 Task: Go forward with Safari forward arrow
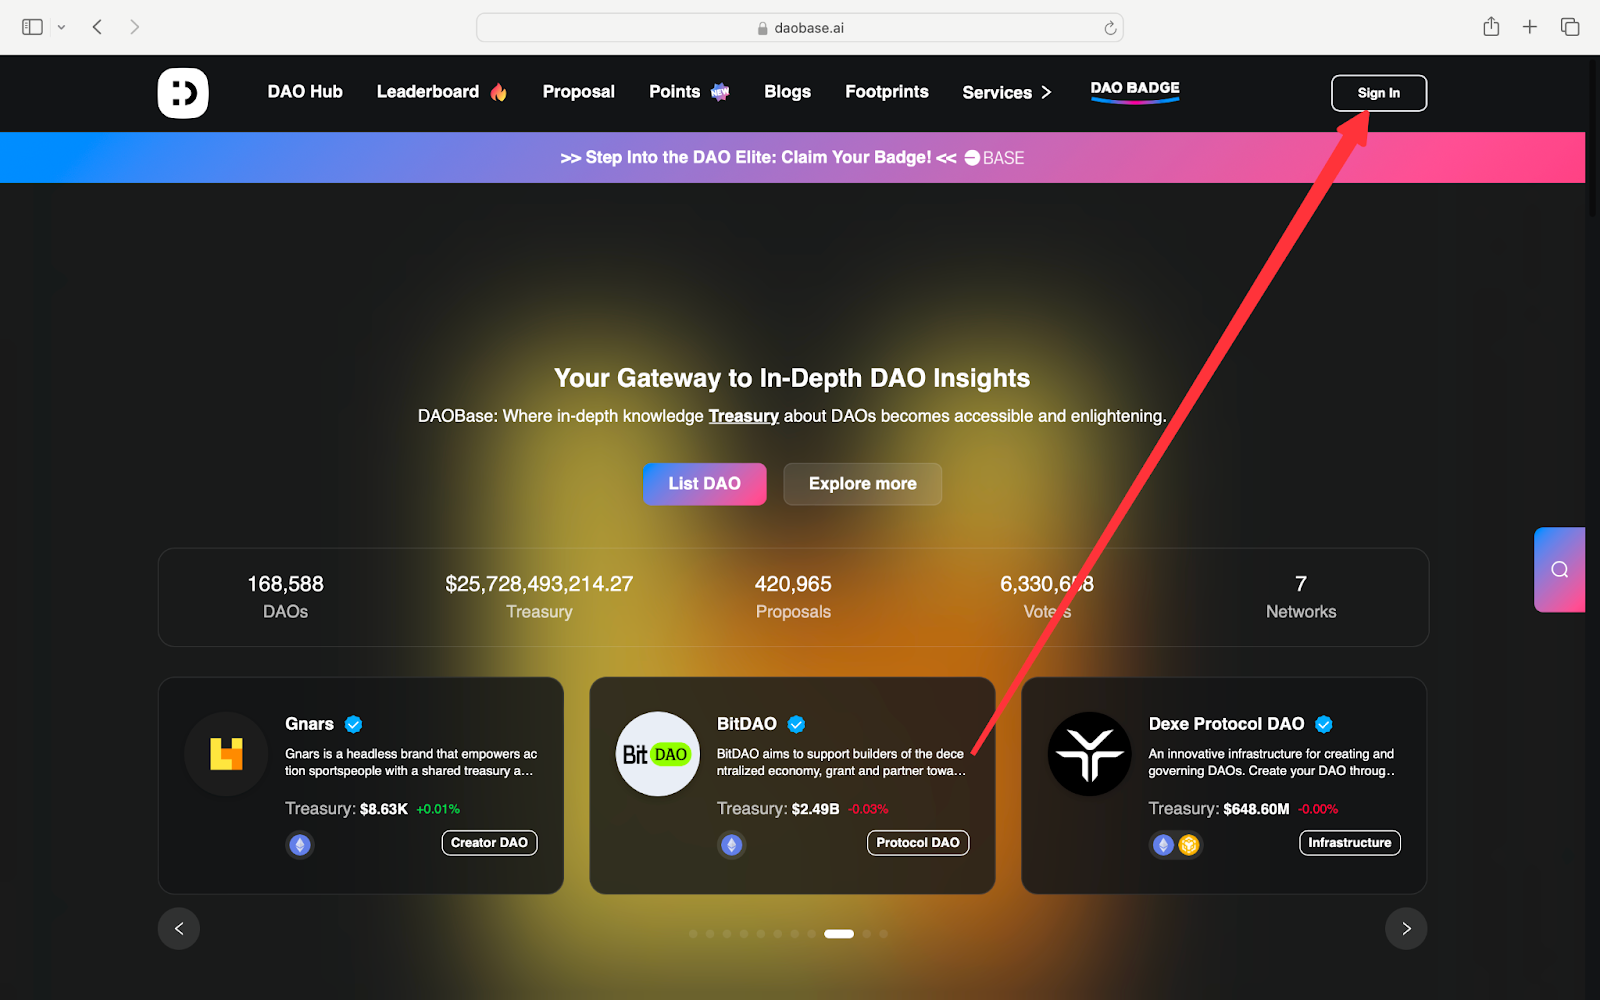pos(134,27)
